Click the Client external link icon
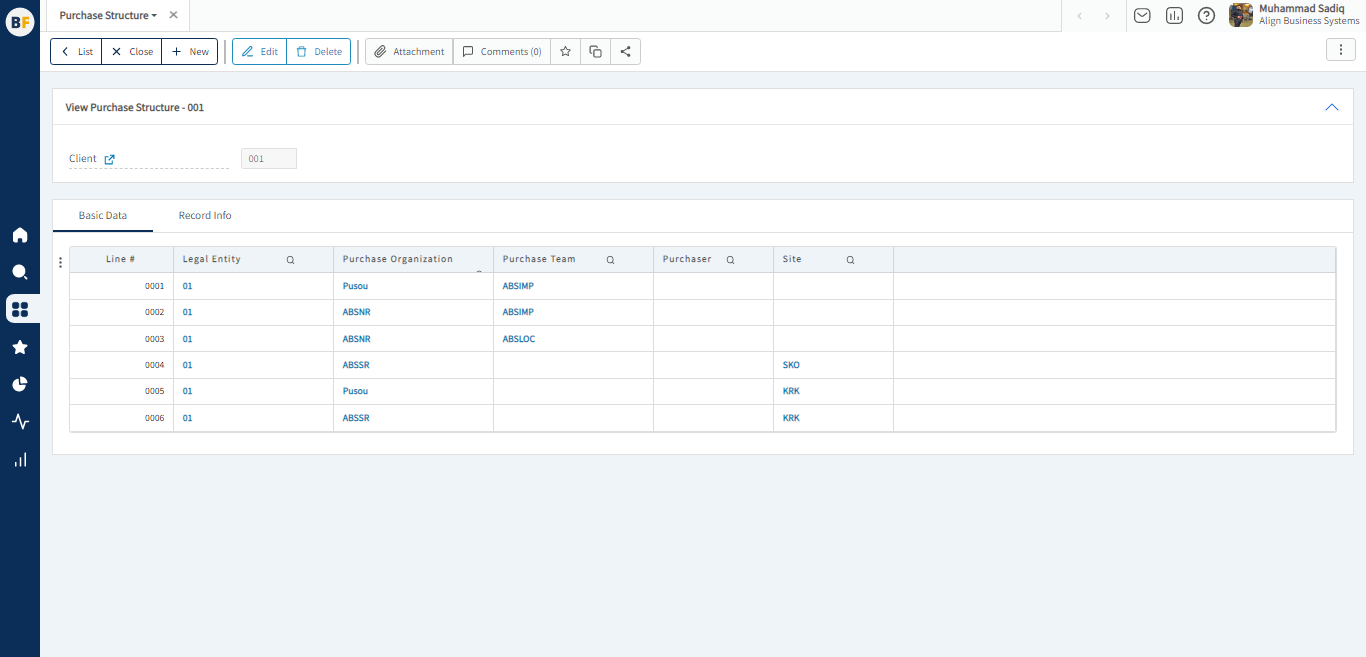This screenshot has width=1366, height=657. click(110, 159)
